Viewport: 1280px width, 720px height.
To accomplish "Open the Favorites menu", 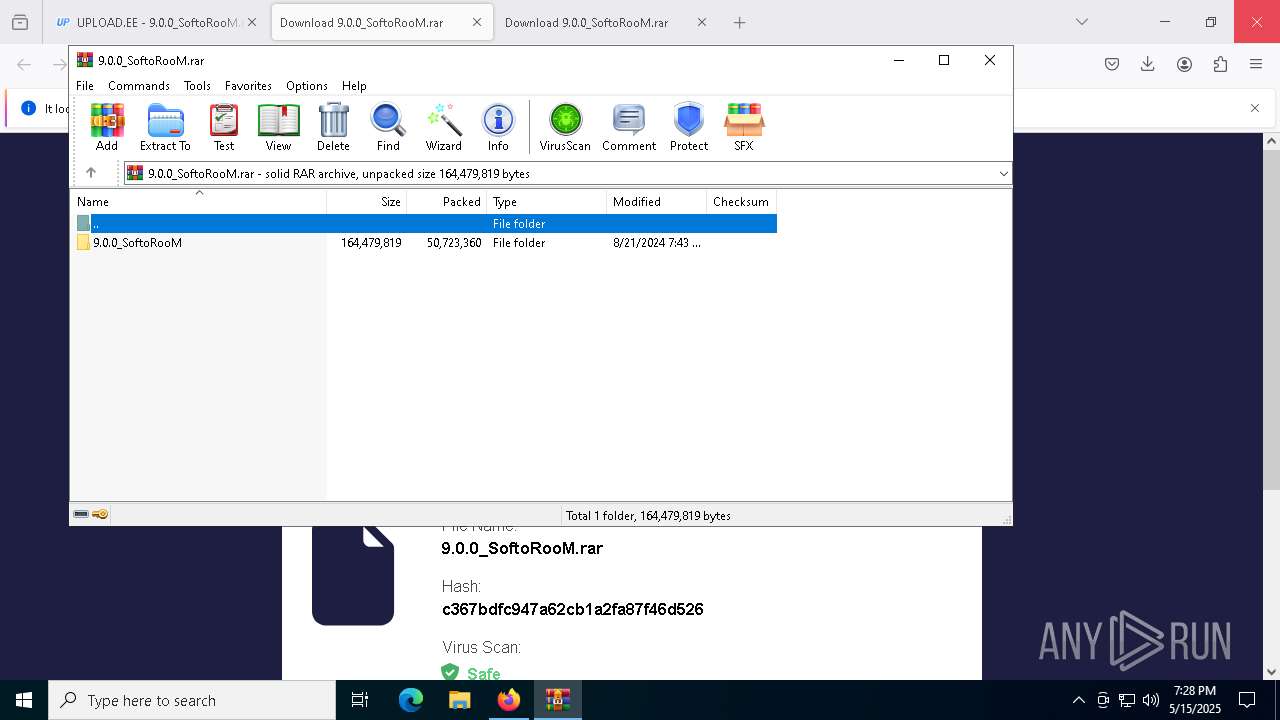I will coord(248,86).
